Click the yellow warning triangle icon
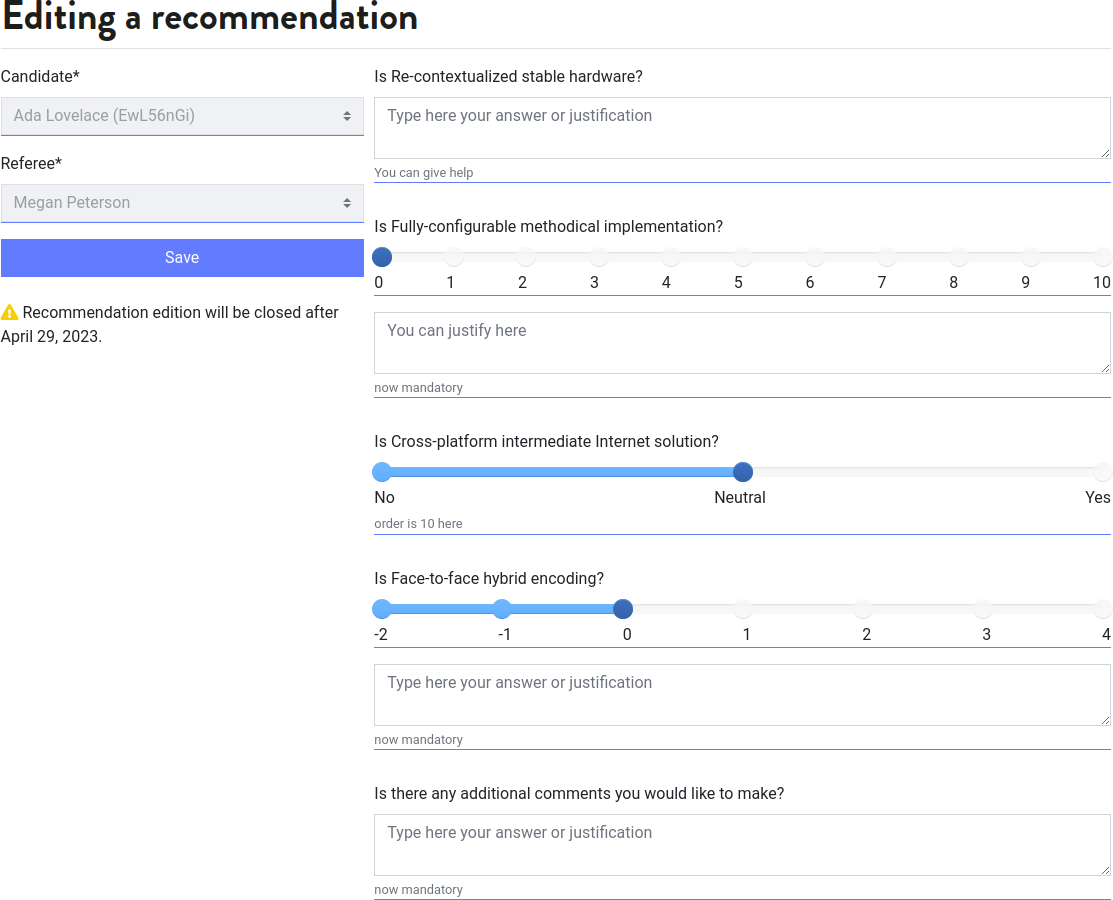Screen dimensions: 1113x900 tap(10, 313)
